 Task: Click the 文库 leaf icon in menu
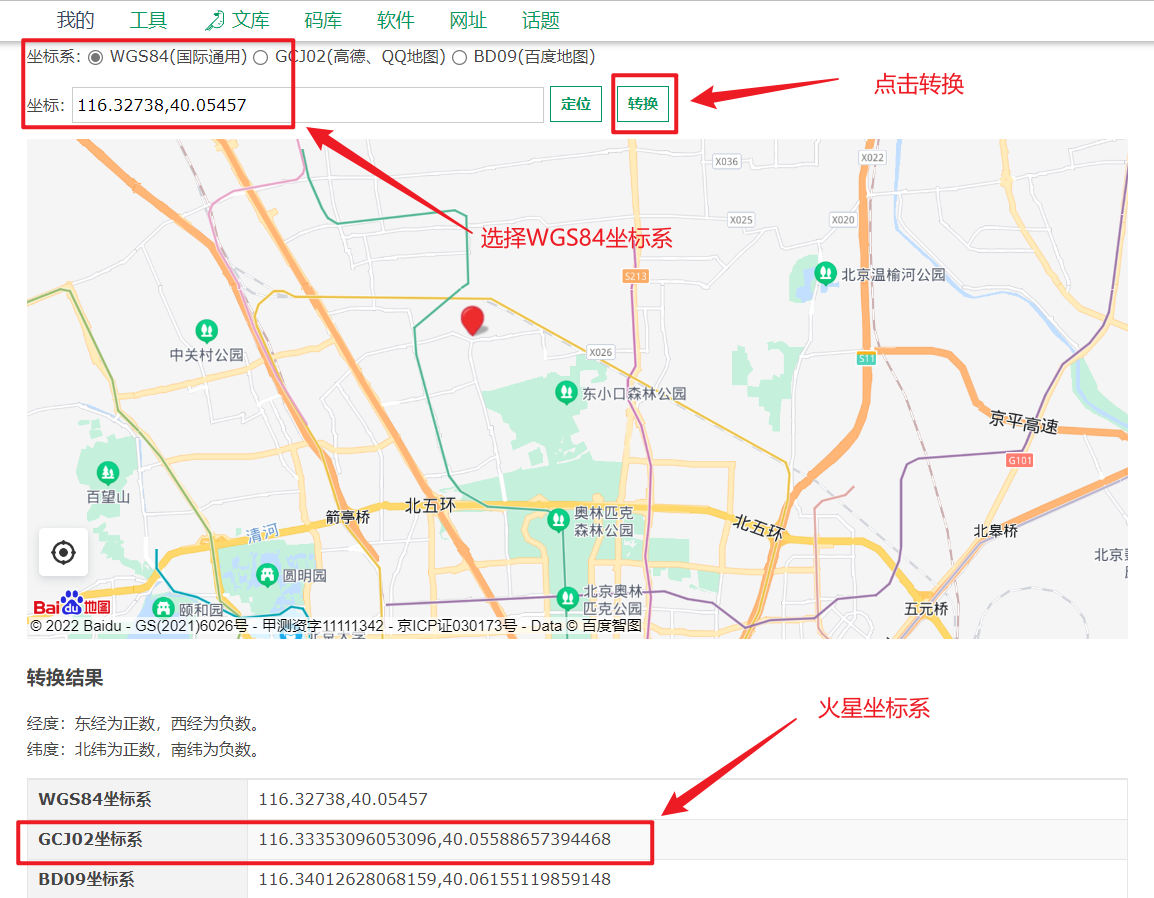coord(215,21)
